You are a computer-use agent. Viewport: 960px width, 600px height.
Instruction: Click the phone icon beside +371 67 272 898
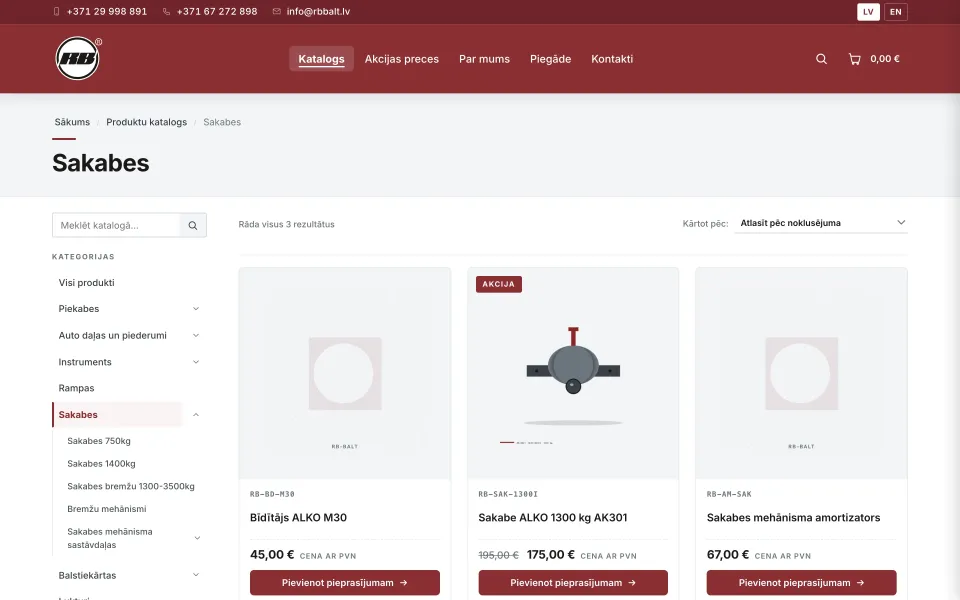pos(166,12)
